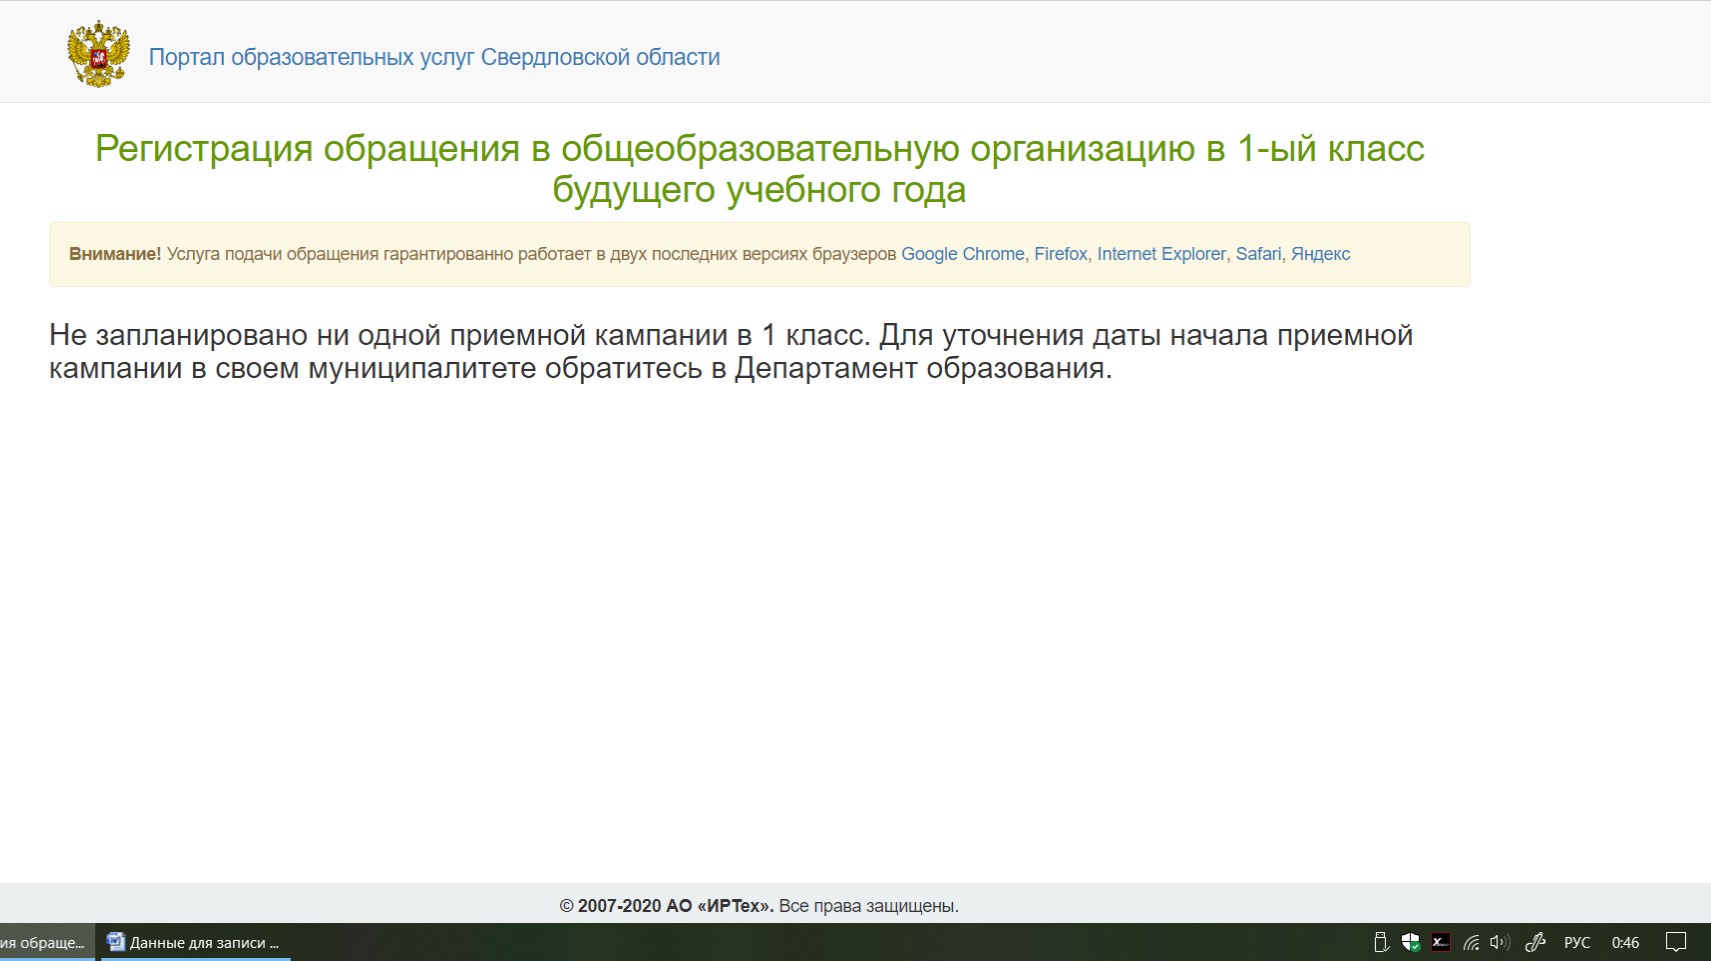Open the Windows Ink pen tray icon
This screenshot has width=1711, height=961.
coord(1535,942)
